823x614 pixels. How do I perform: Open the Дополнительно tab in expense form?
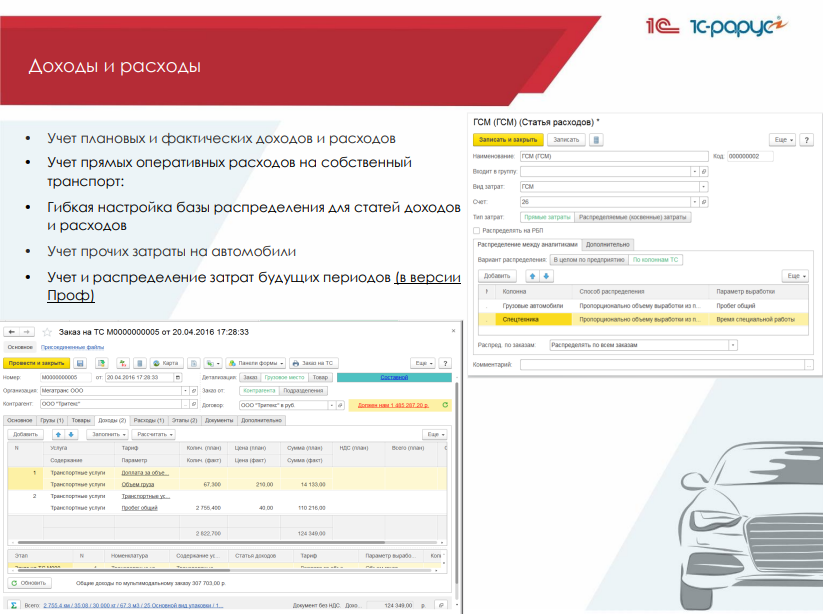coord(606,244)
